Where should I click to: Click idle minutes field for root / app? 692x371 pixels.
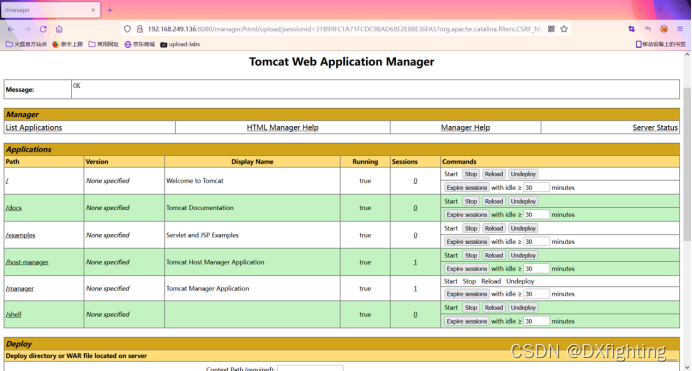click(x=536, y=187)
